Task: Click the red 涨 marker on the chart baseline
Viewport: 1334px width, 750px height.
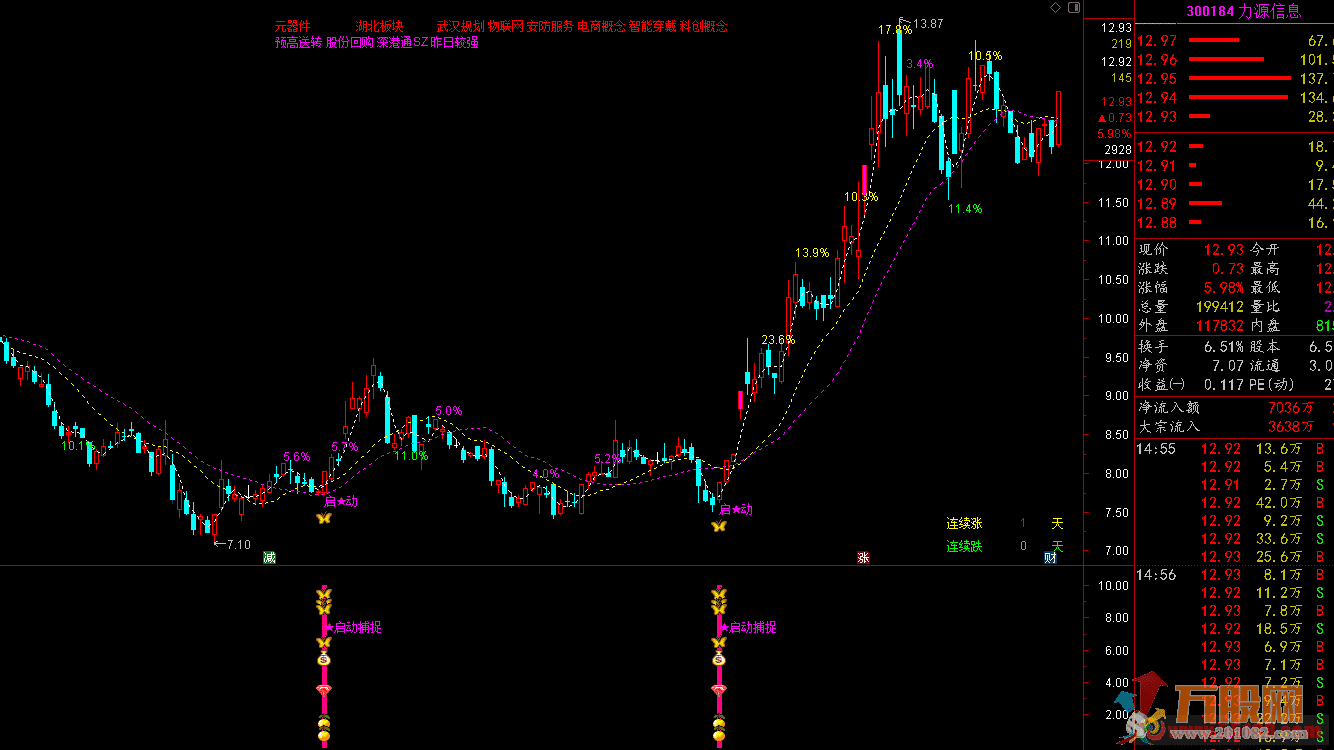Action: pyautogui.click(x=863, y=557)
